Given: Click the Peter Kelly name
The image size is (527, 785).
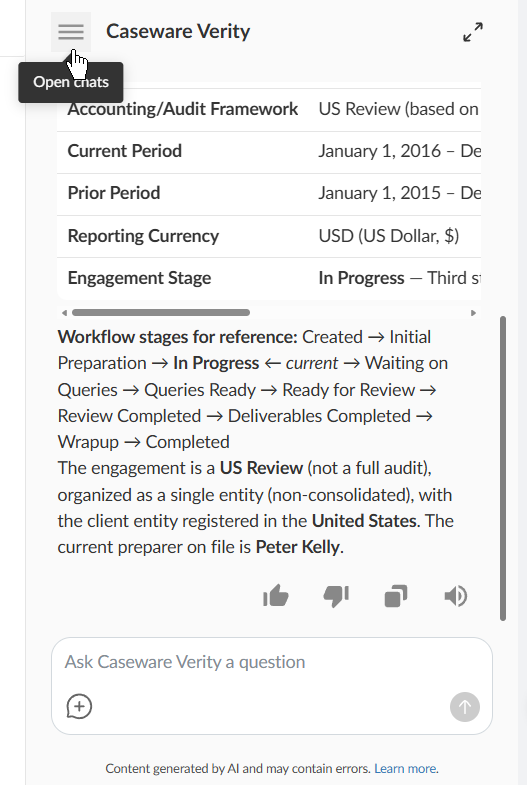Looking at the screenshot, I should [298, 547].
